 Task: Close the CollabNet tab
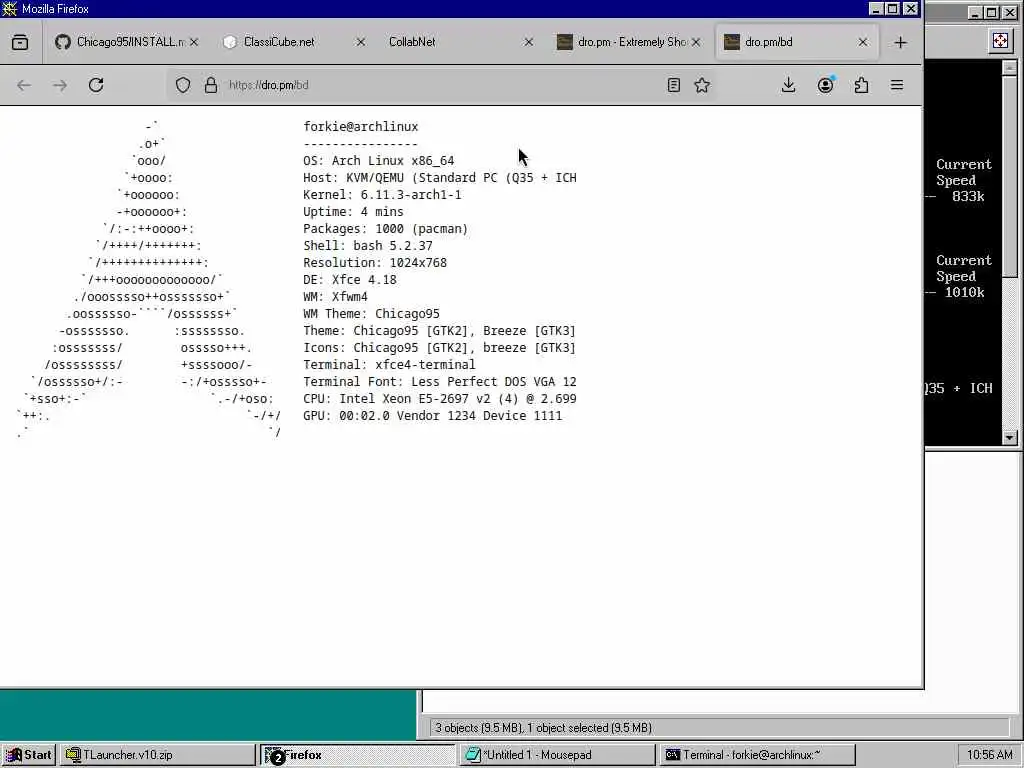[529, 42]
